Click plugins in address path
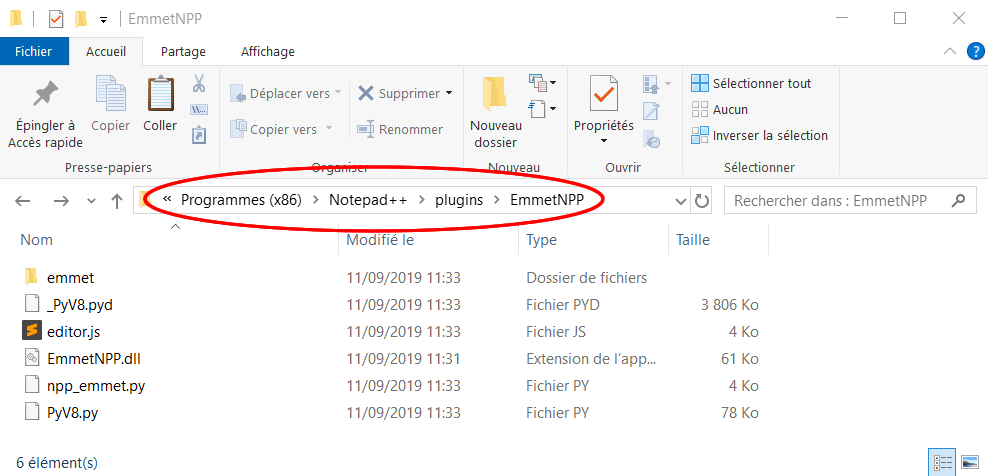The width and height of the screenshot is (988, 476). point(459,200)
